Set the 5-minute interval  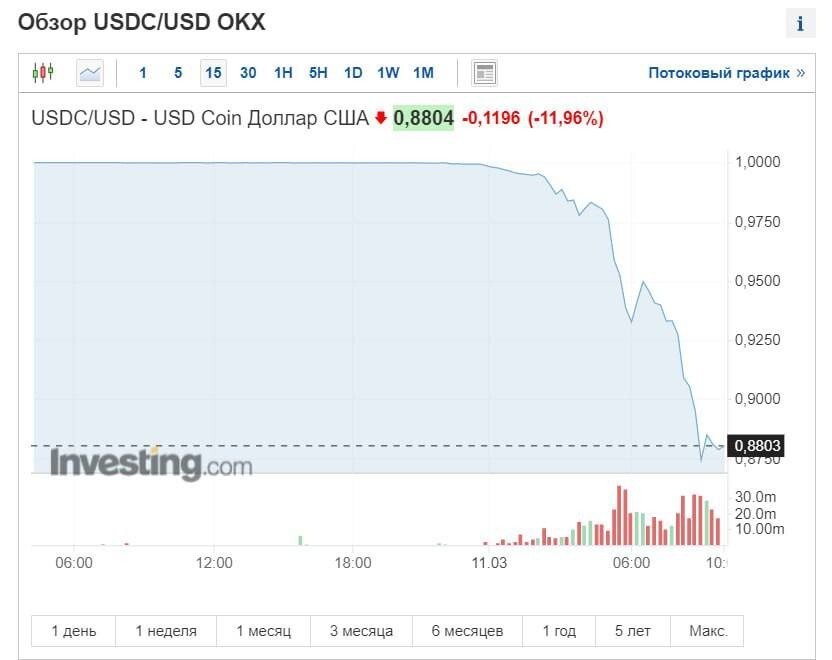point(178,72)
